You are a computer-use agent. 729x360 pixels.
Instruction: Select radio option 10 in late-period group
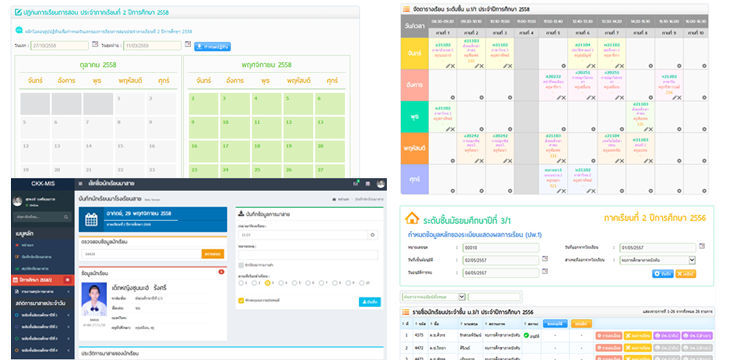(362, 282)
